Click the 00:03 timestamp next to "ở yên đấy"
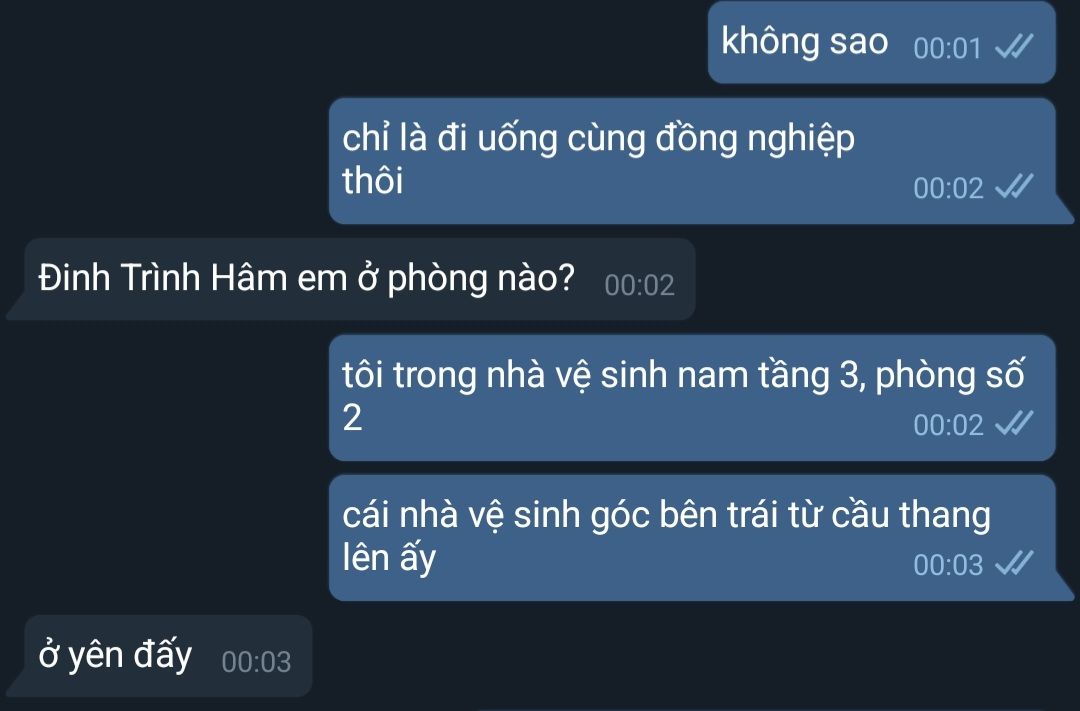This screenshot has height=711, width=1080. 256,662
